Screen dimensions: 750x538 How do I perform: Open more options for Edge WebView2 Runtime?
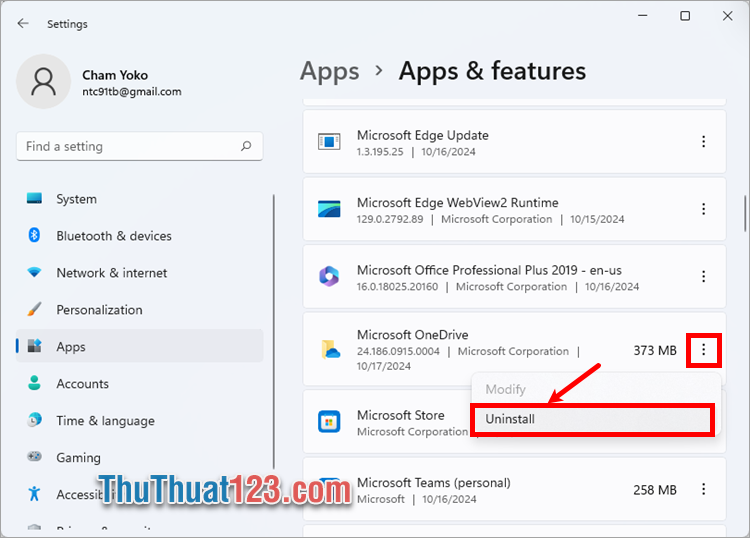click(703, 209)
